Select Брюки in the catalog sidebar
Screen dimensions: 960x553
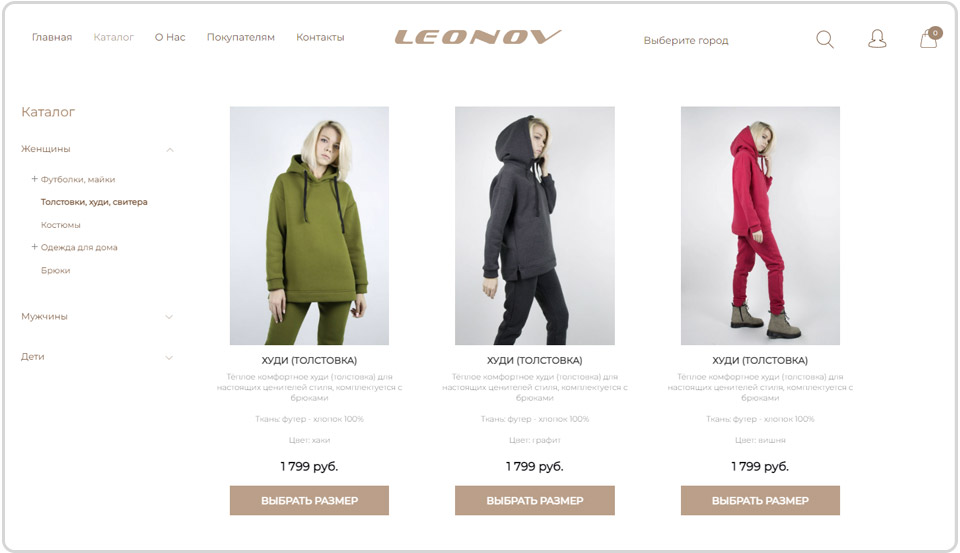tap(56, 270)
